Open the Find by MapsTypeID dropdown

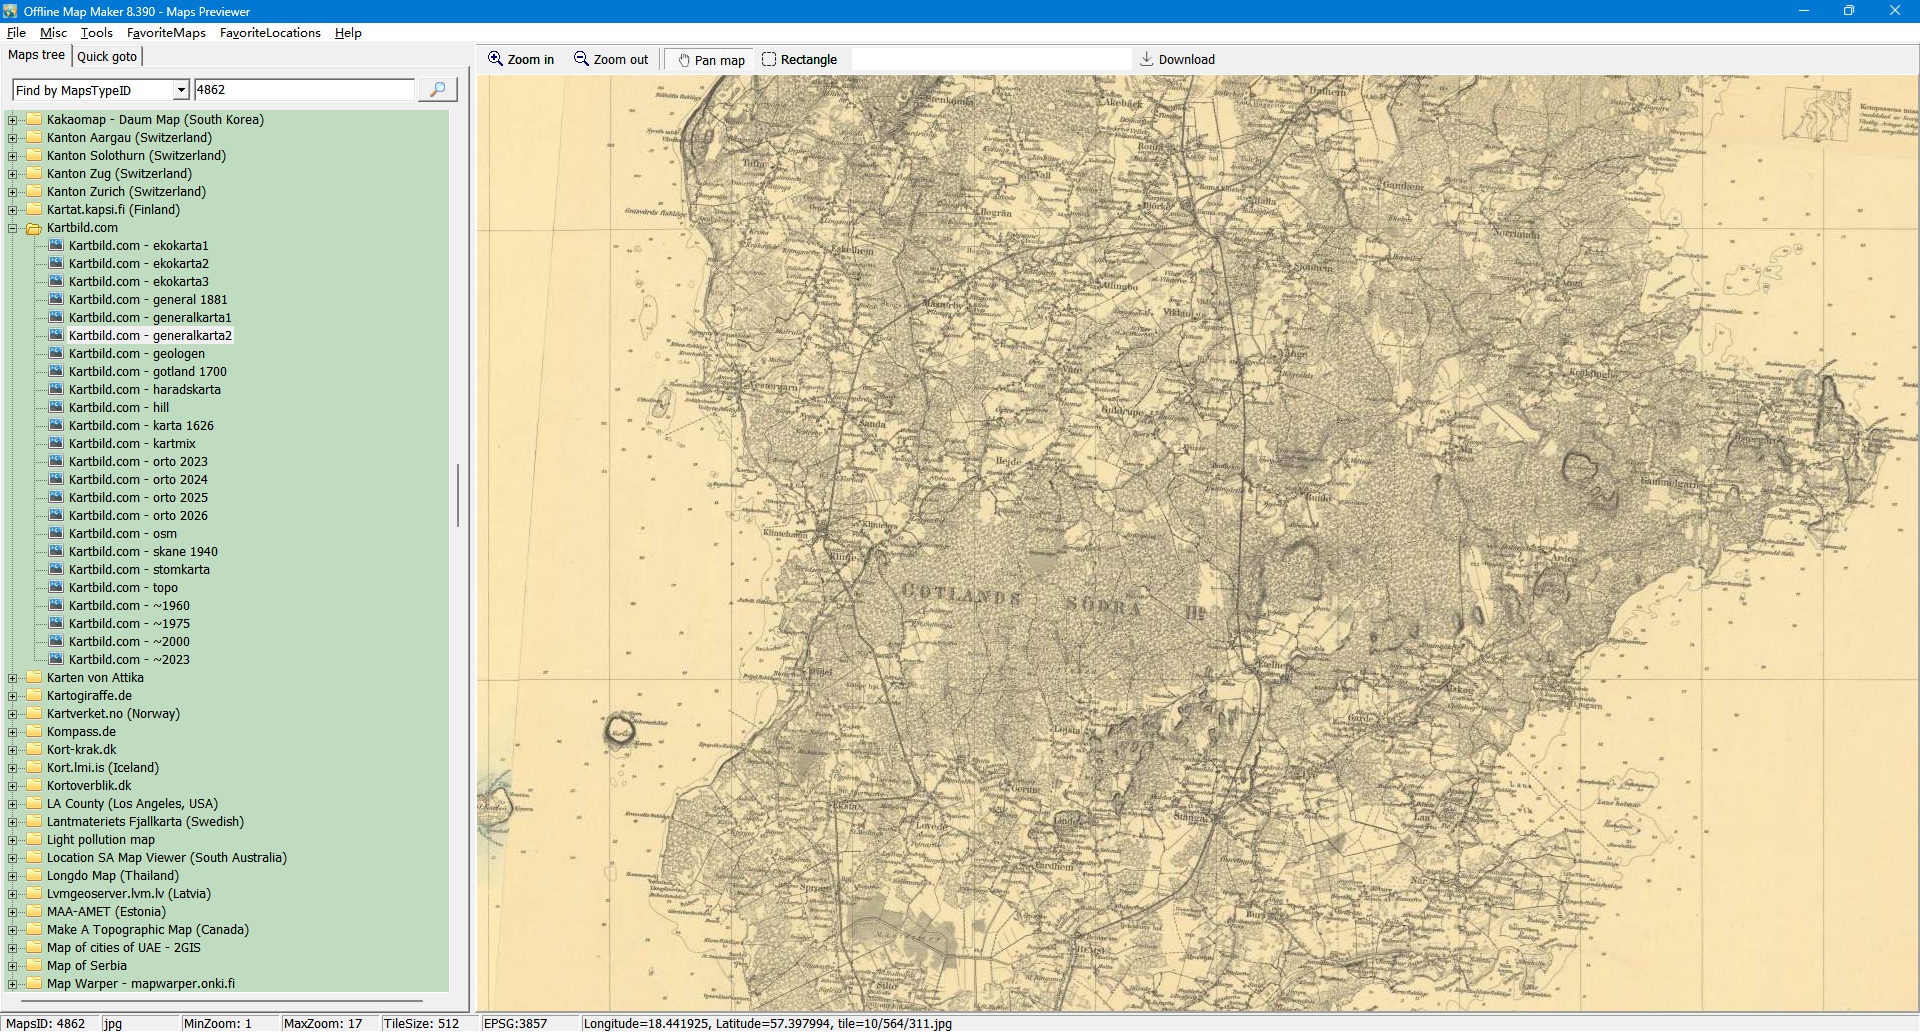[x=181, y=90]
